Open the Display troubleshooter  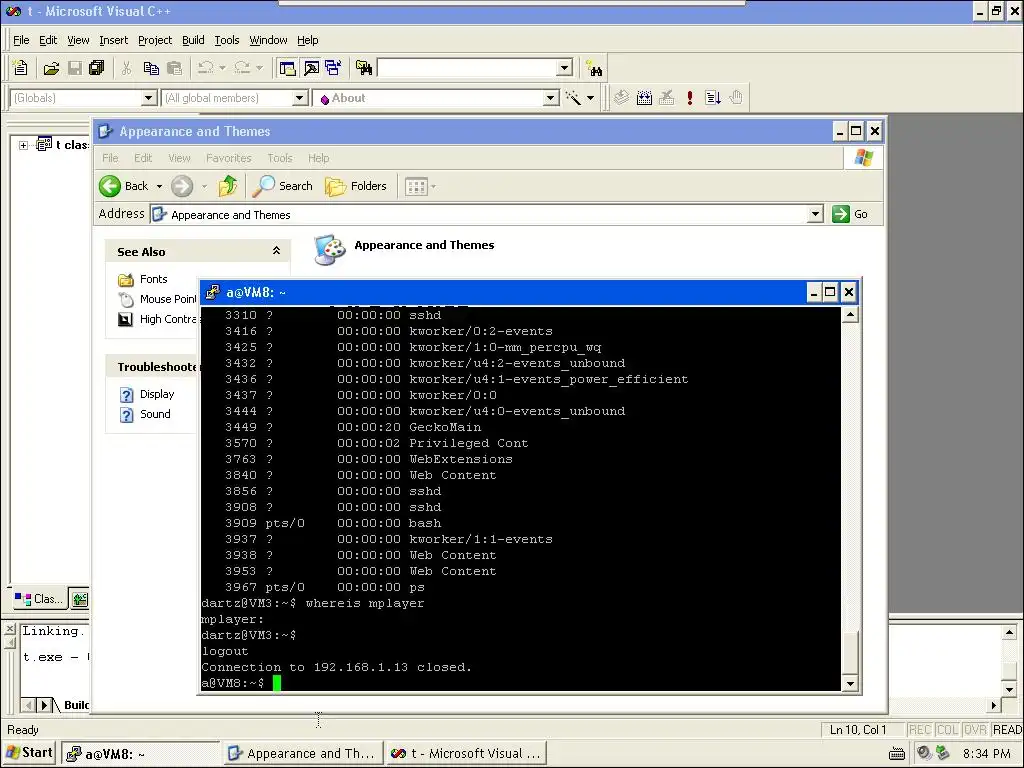pos(157,394)
